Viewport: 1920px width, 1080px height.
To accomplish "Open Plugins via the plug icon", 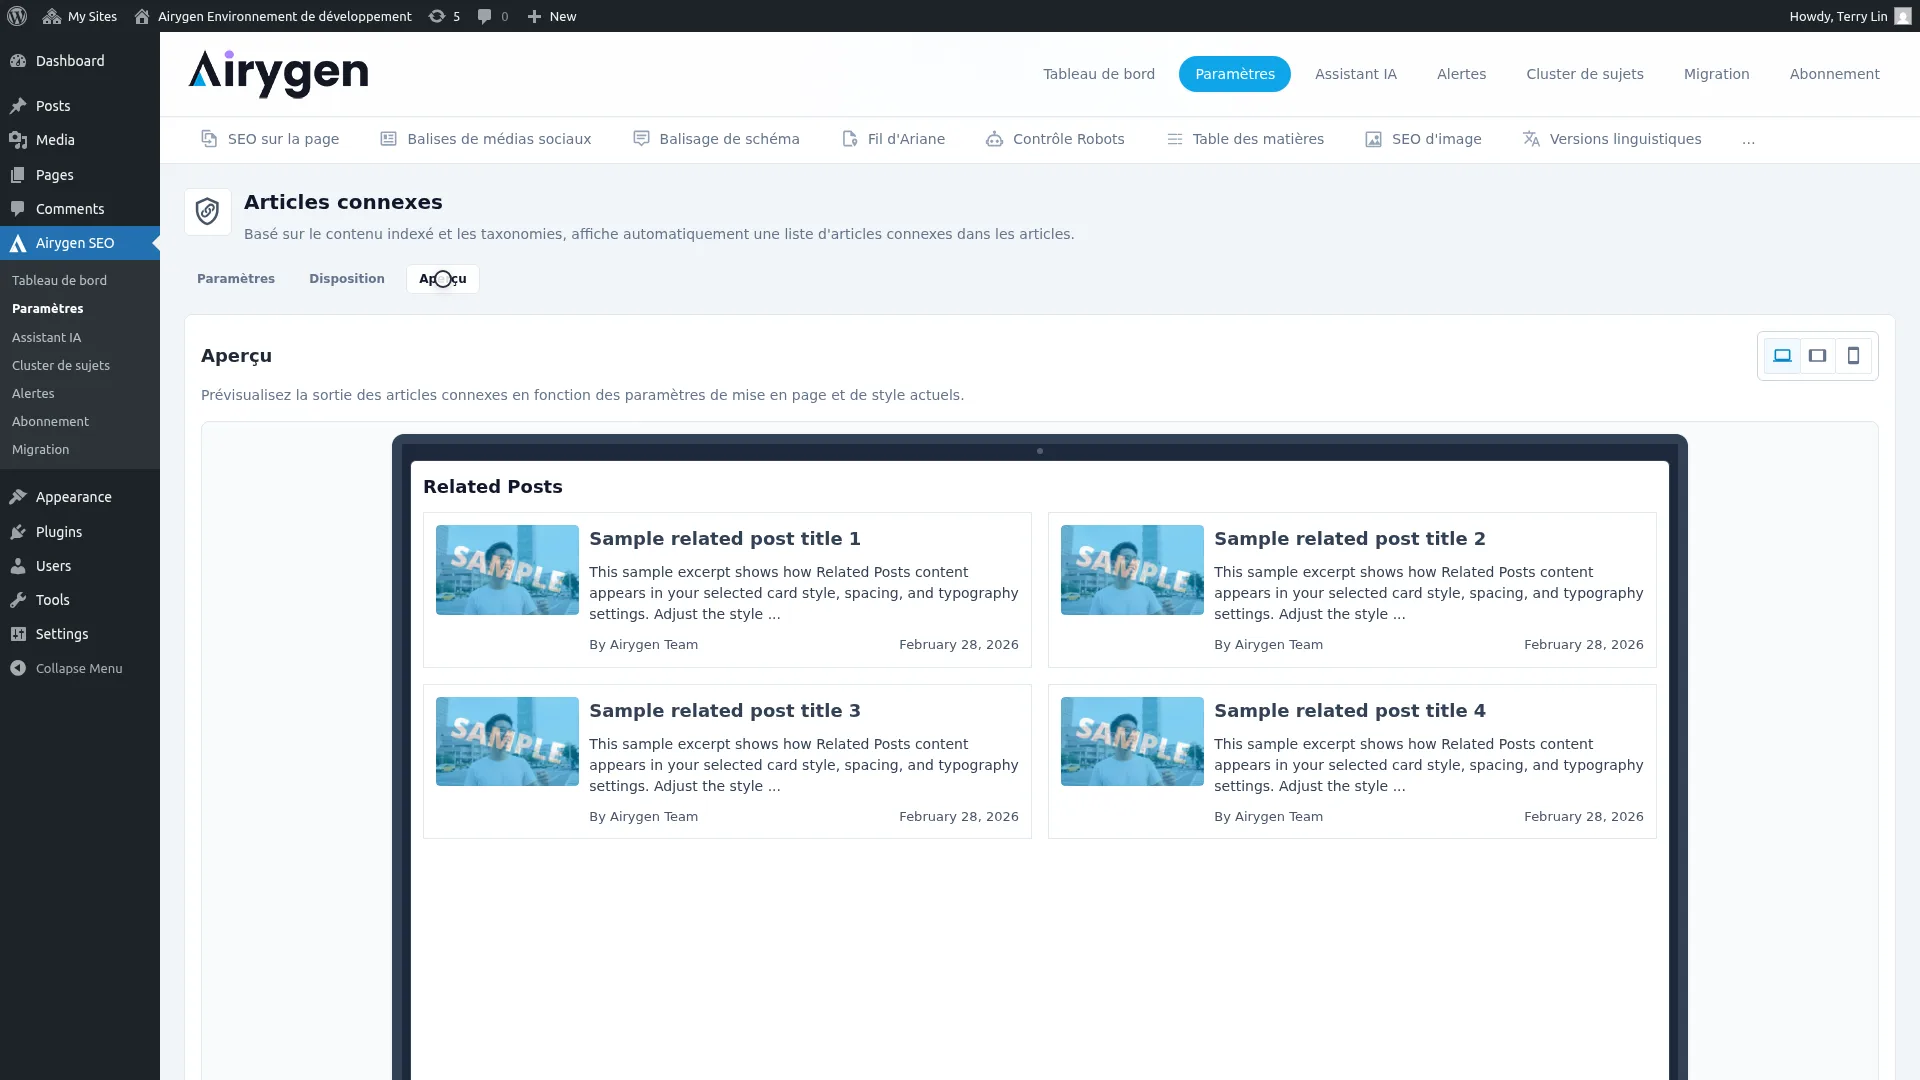I will [x=18, y=532].
